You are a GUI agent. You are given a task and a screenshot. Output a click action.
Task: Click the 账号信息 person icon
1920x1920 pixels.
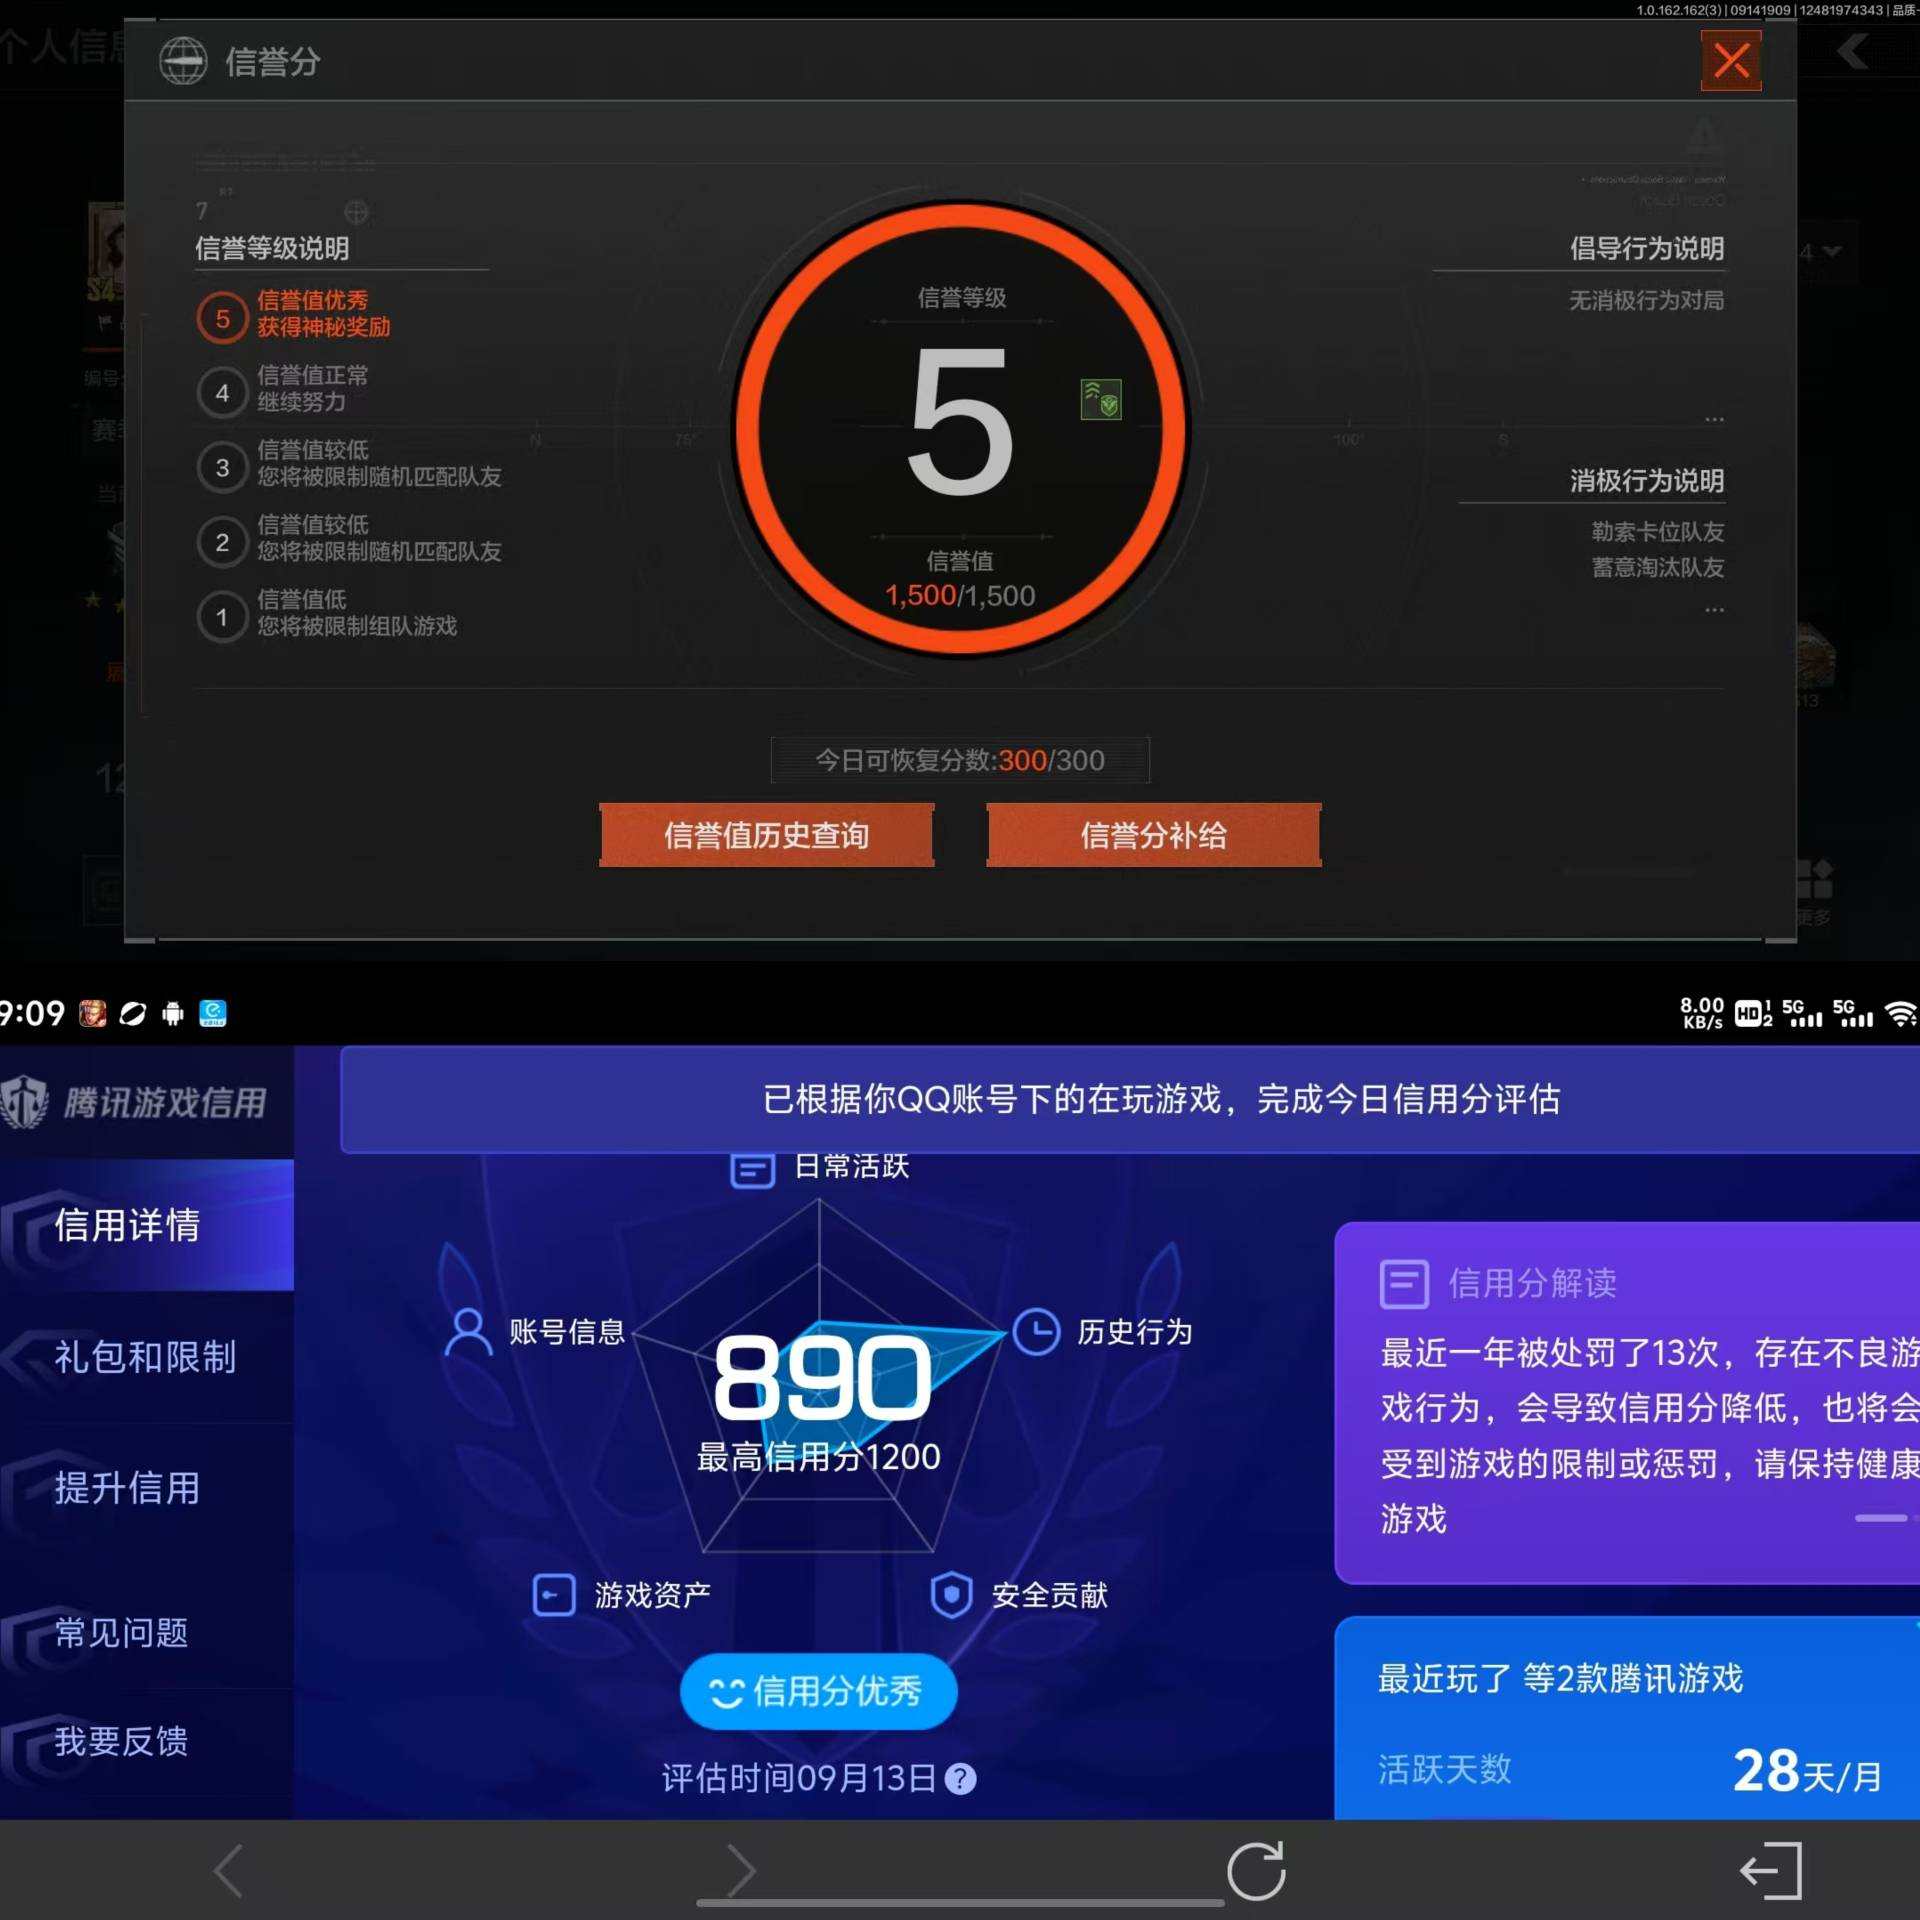pos(466,1330)
